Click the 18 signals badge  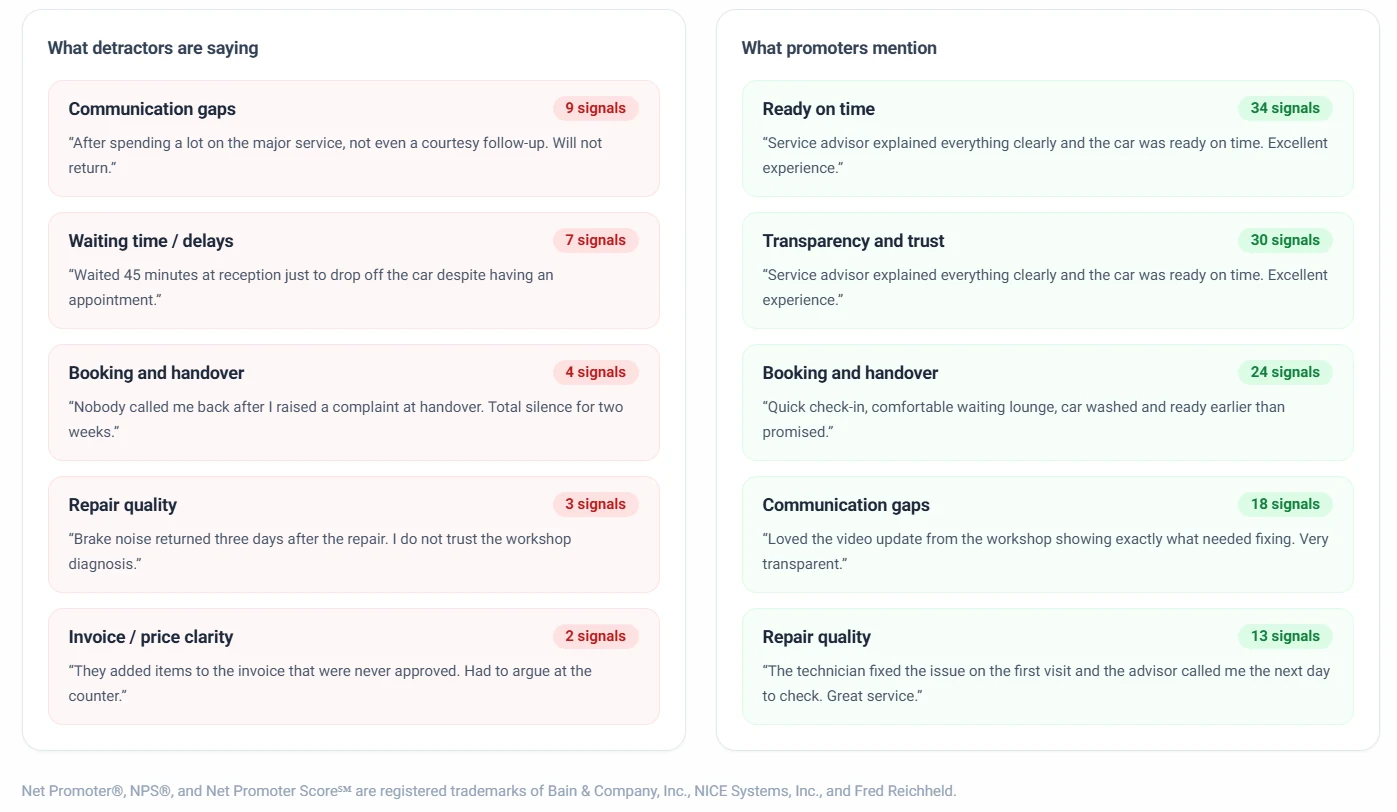point(1285,504)
